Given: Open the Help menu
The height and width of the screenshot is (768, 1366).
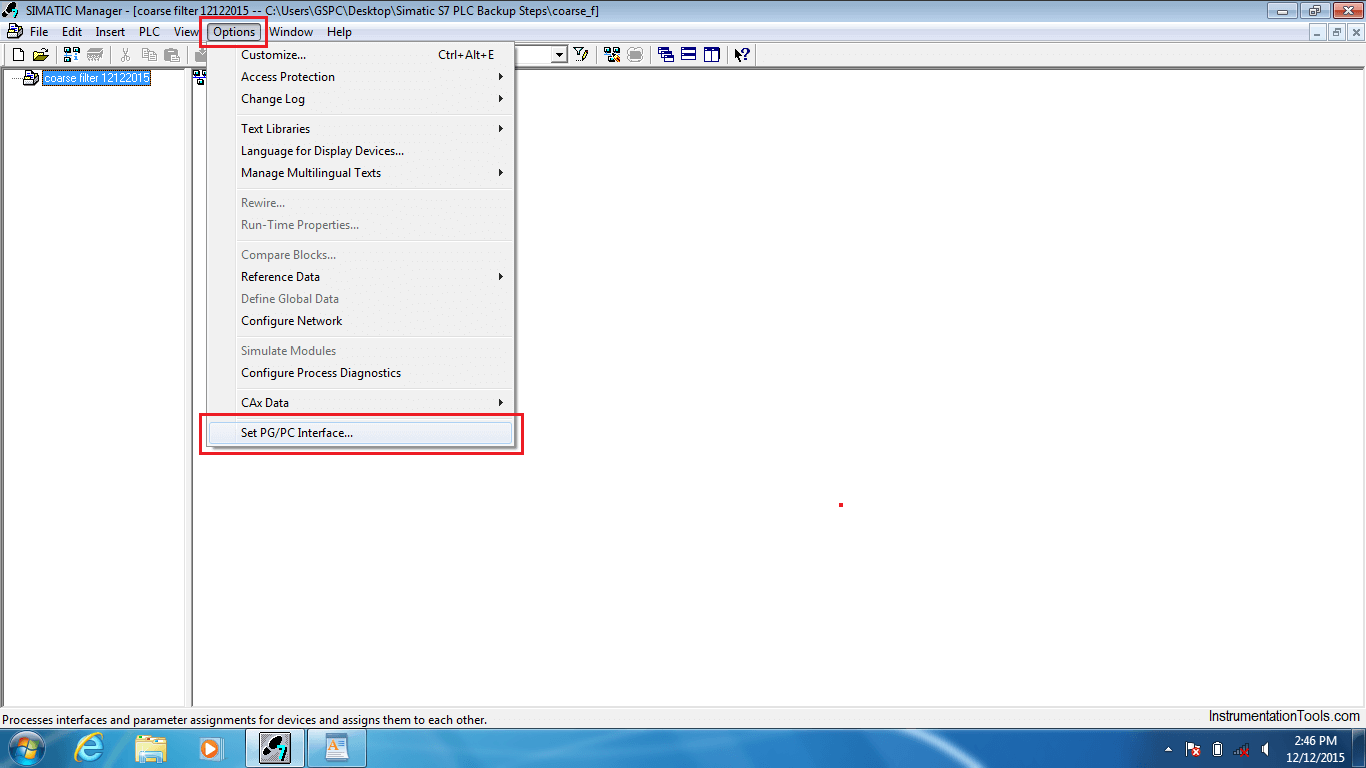Looking at the screenshot, I should click(x=339, y=32).
